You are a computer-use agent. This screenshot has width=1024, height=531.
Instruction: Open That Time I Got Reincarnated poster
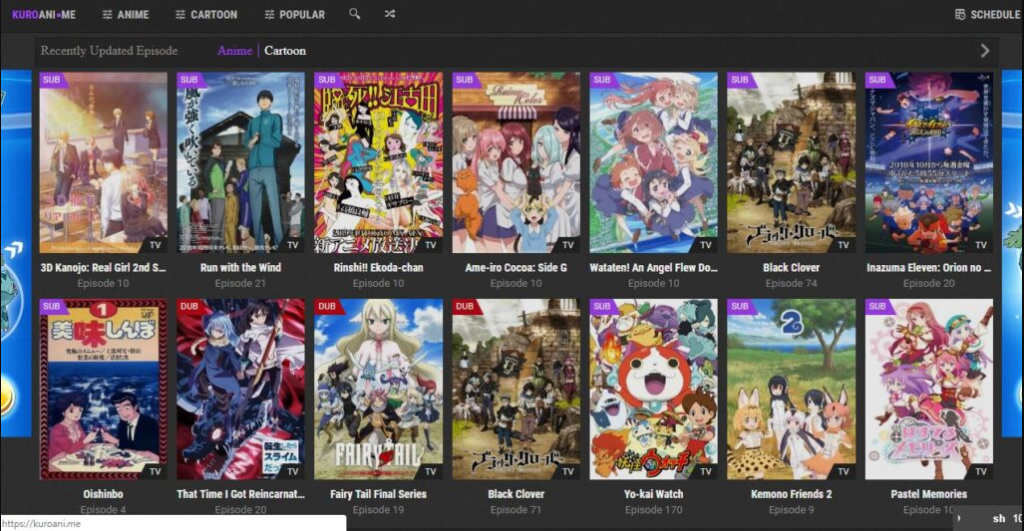point(240,389)
